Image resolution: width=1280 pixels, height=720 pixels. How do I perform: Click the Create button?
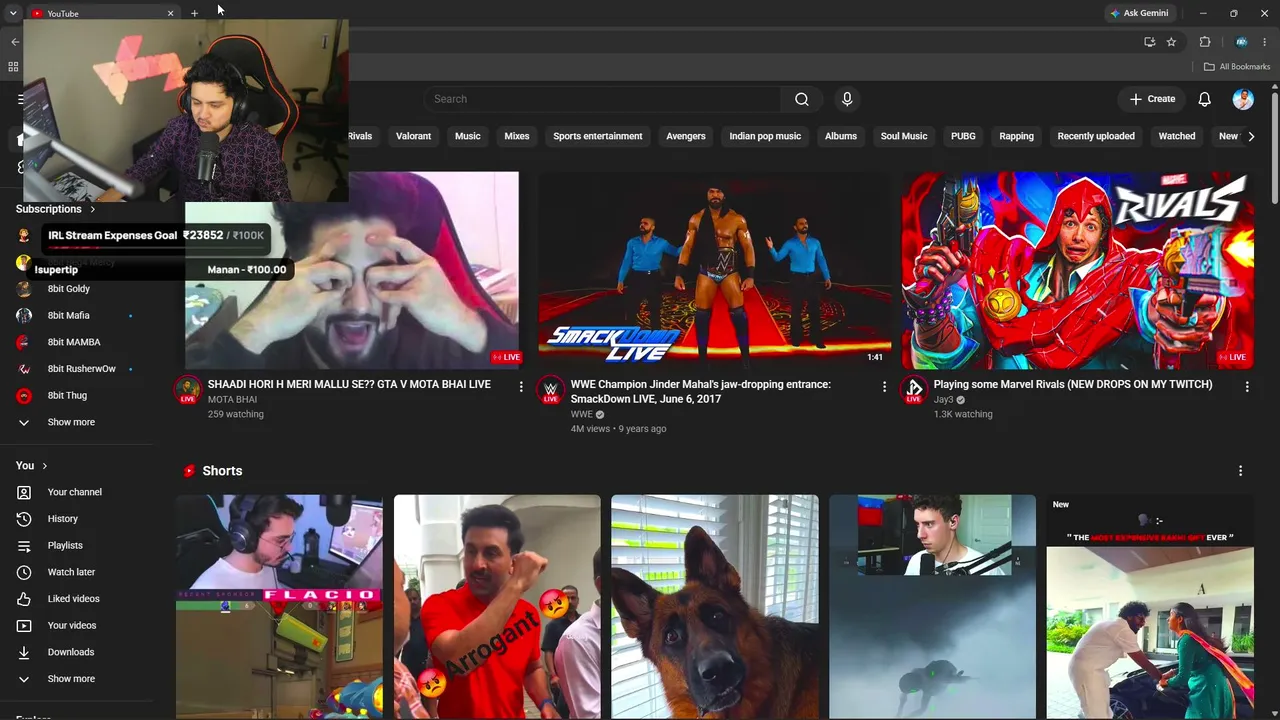(1152, 99)
